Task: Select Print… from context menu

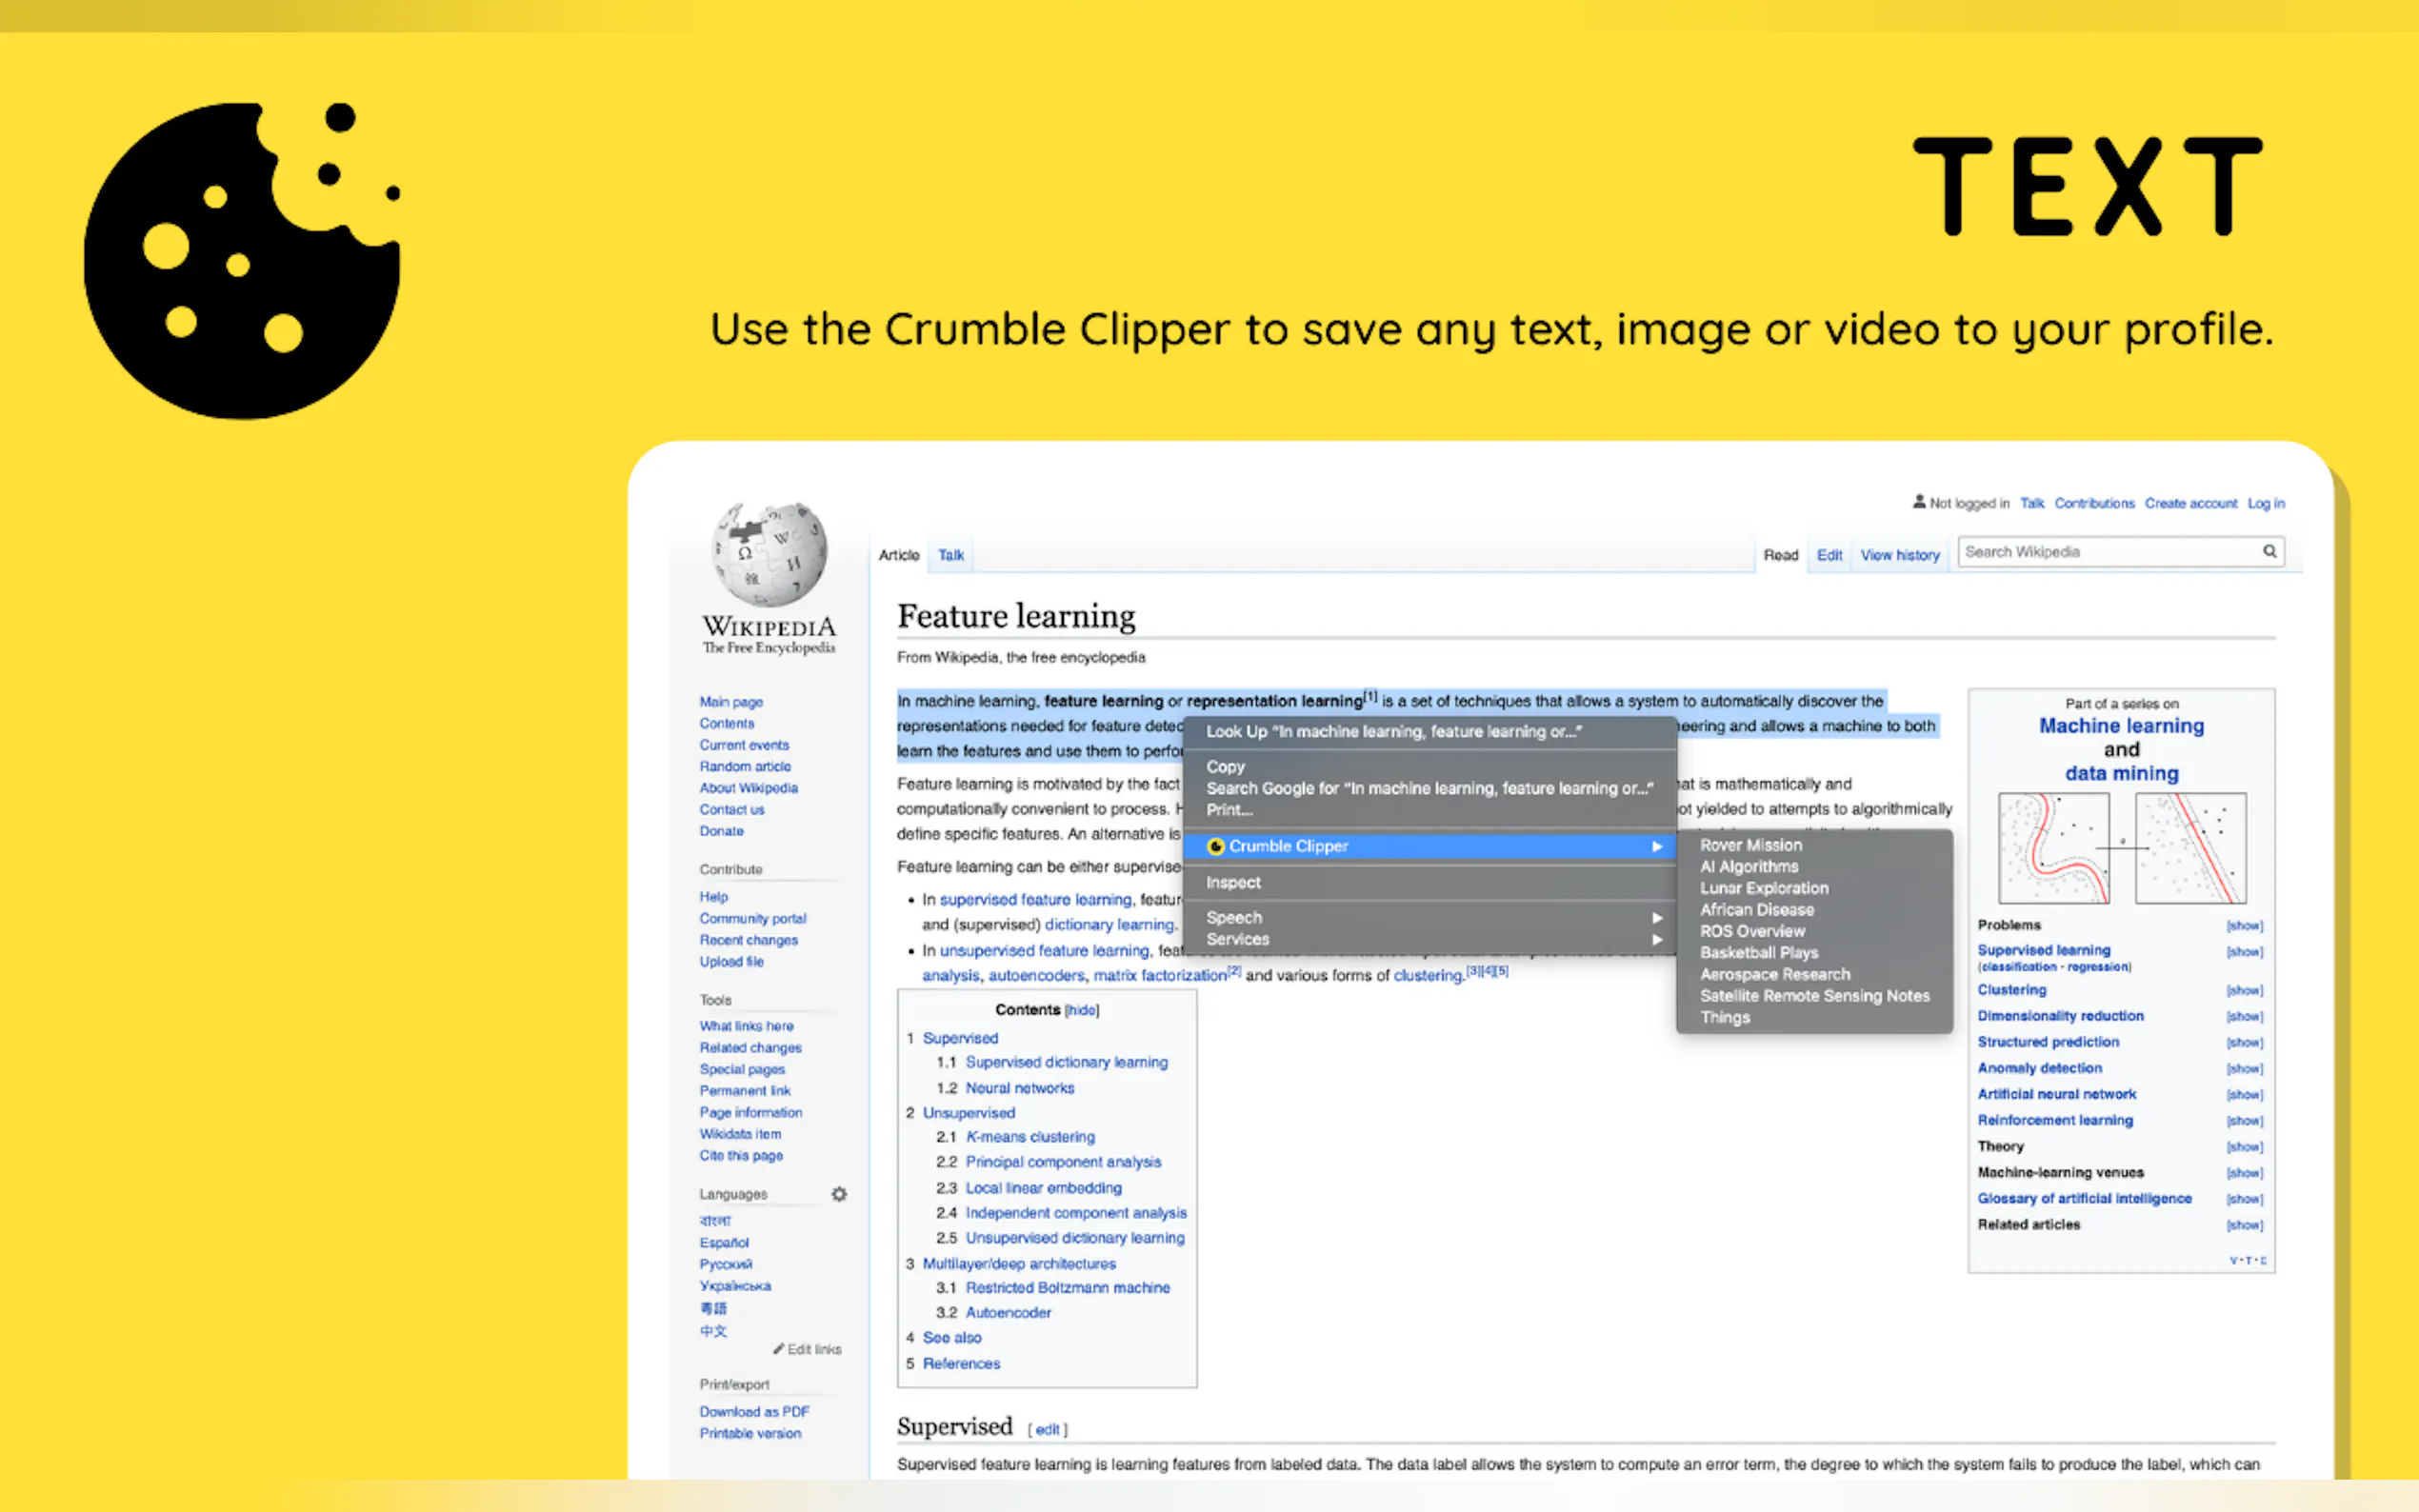Action: click(x=1229, y=809)
